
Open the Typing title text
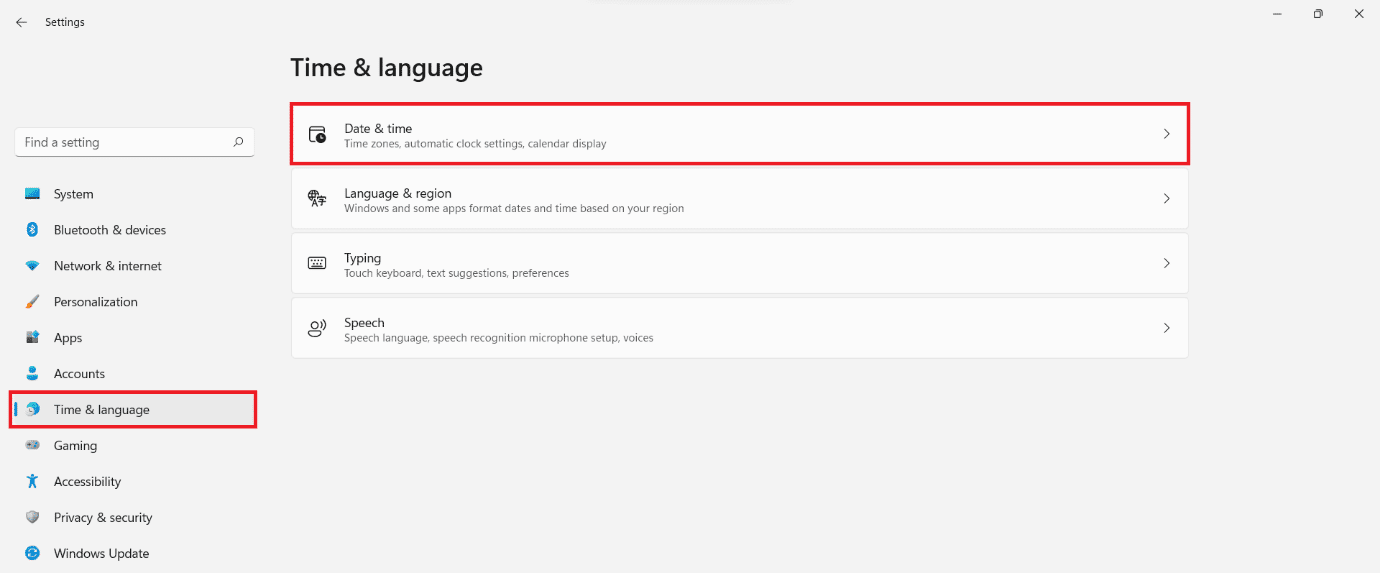[363, 258]
